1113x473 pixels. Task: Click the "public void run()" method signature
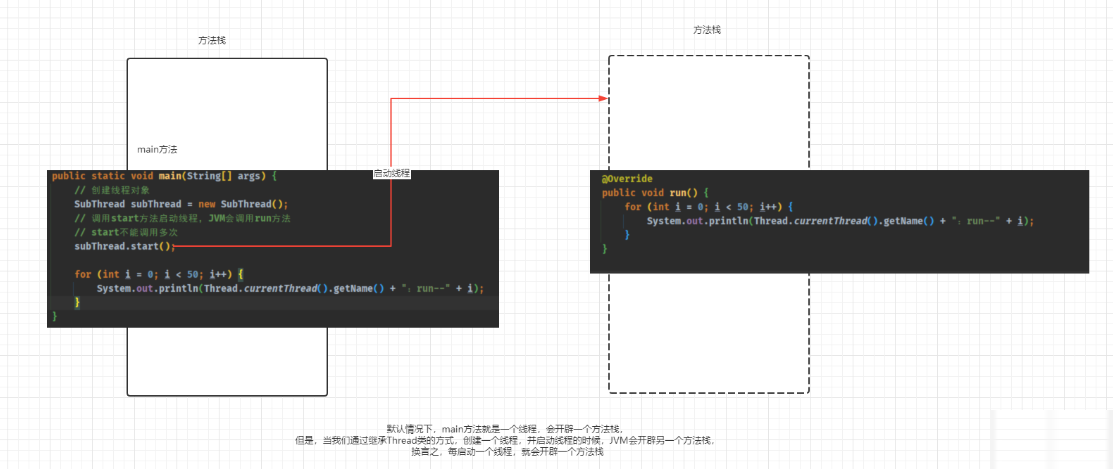(655, 192)
